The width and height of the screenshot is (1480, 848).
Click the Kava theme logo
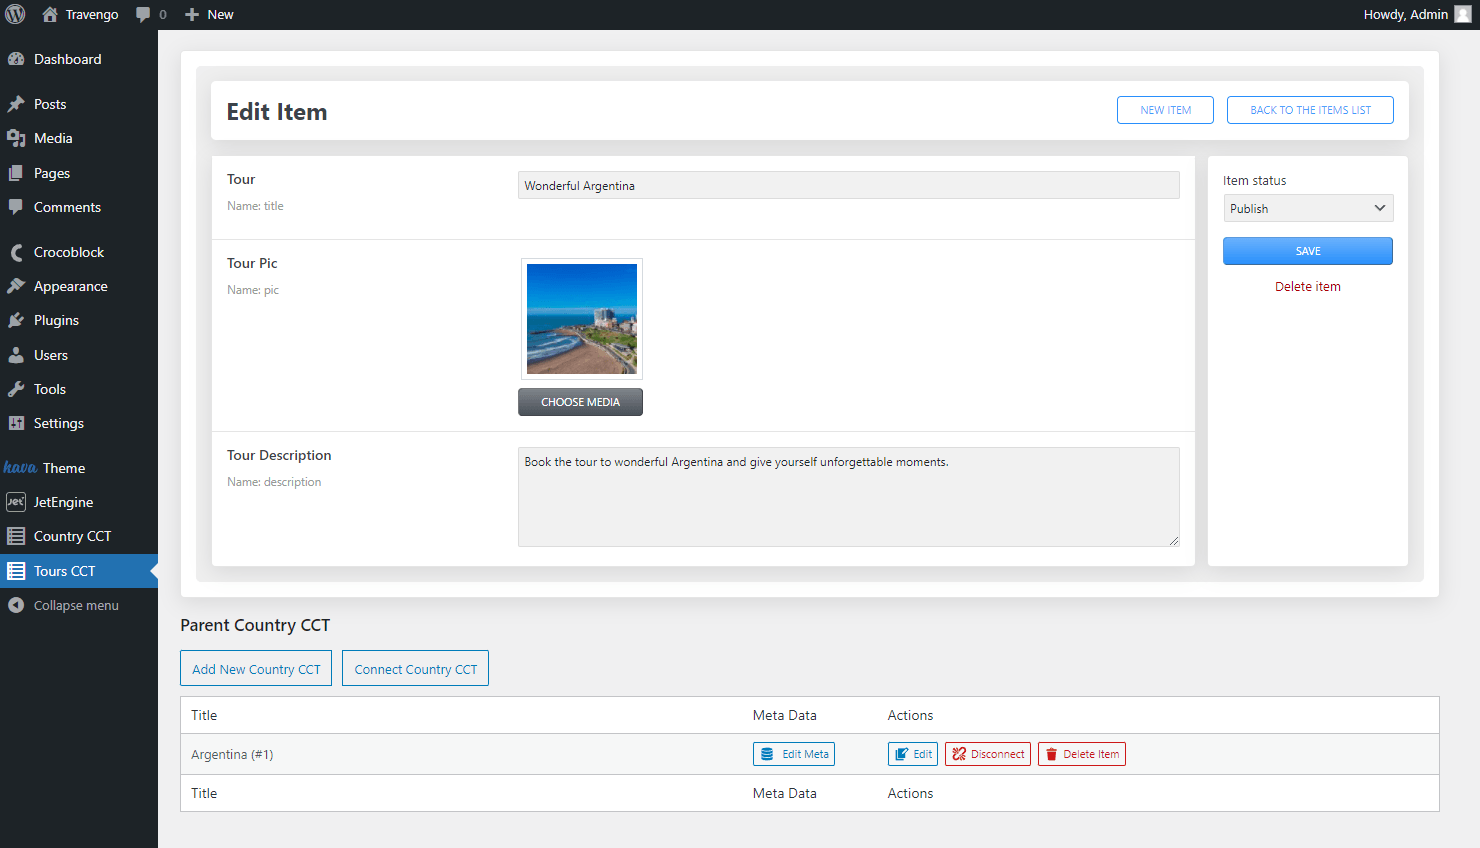pos(20,468)
